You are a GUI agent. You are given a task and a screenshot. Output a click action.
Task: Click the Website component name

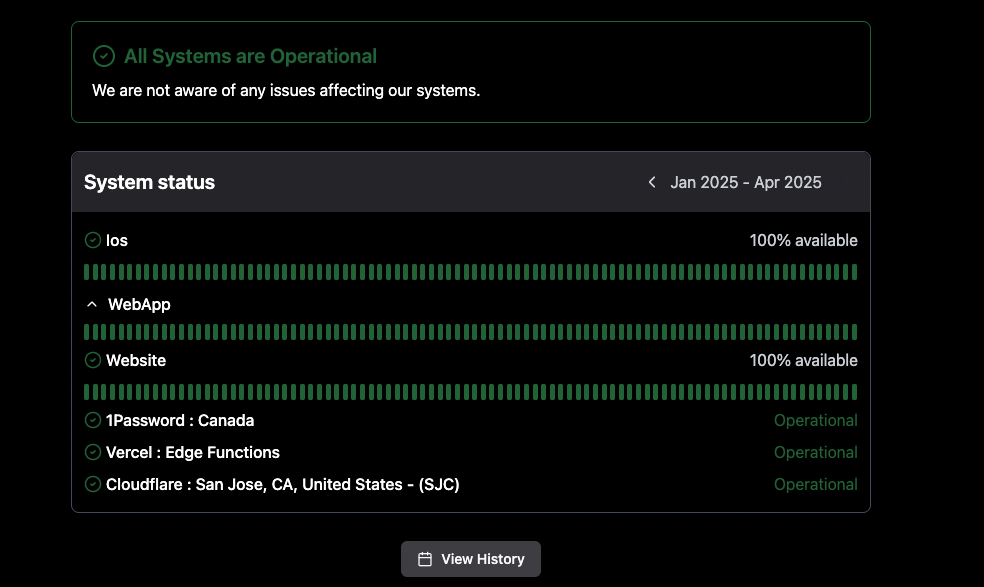136,360
